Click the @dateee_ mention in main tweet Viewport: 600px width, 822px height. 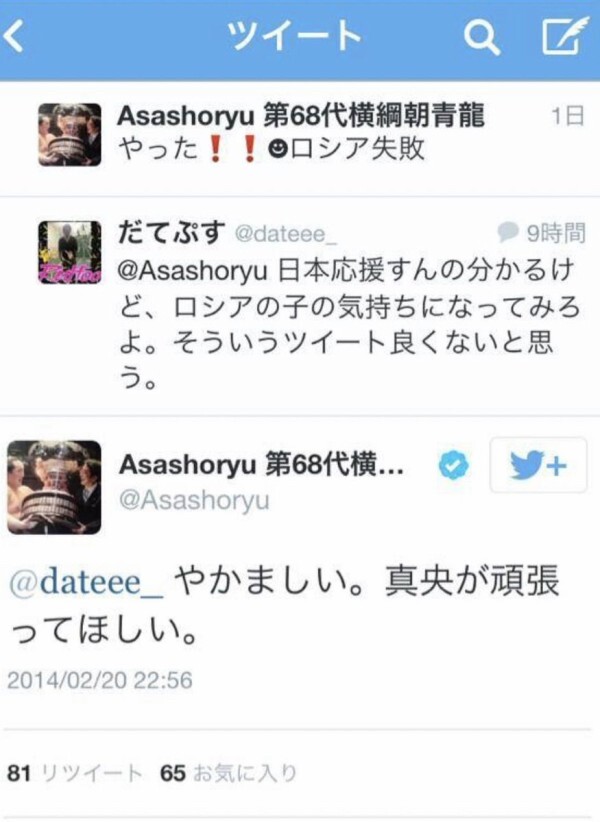pos(87,582)
